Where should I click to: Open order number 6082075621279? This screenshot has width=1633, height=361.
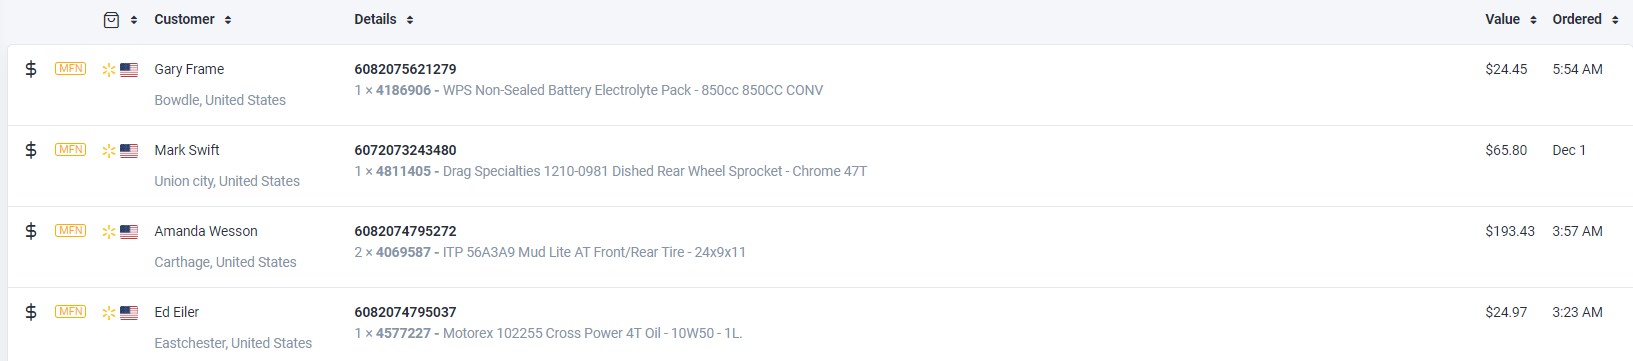[405, 69]
